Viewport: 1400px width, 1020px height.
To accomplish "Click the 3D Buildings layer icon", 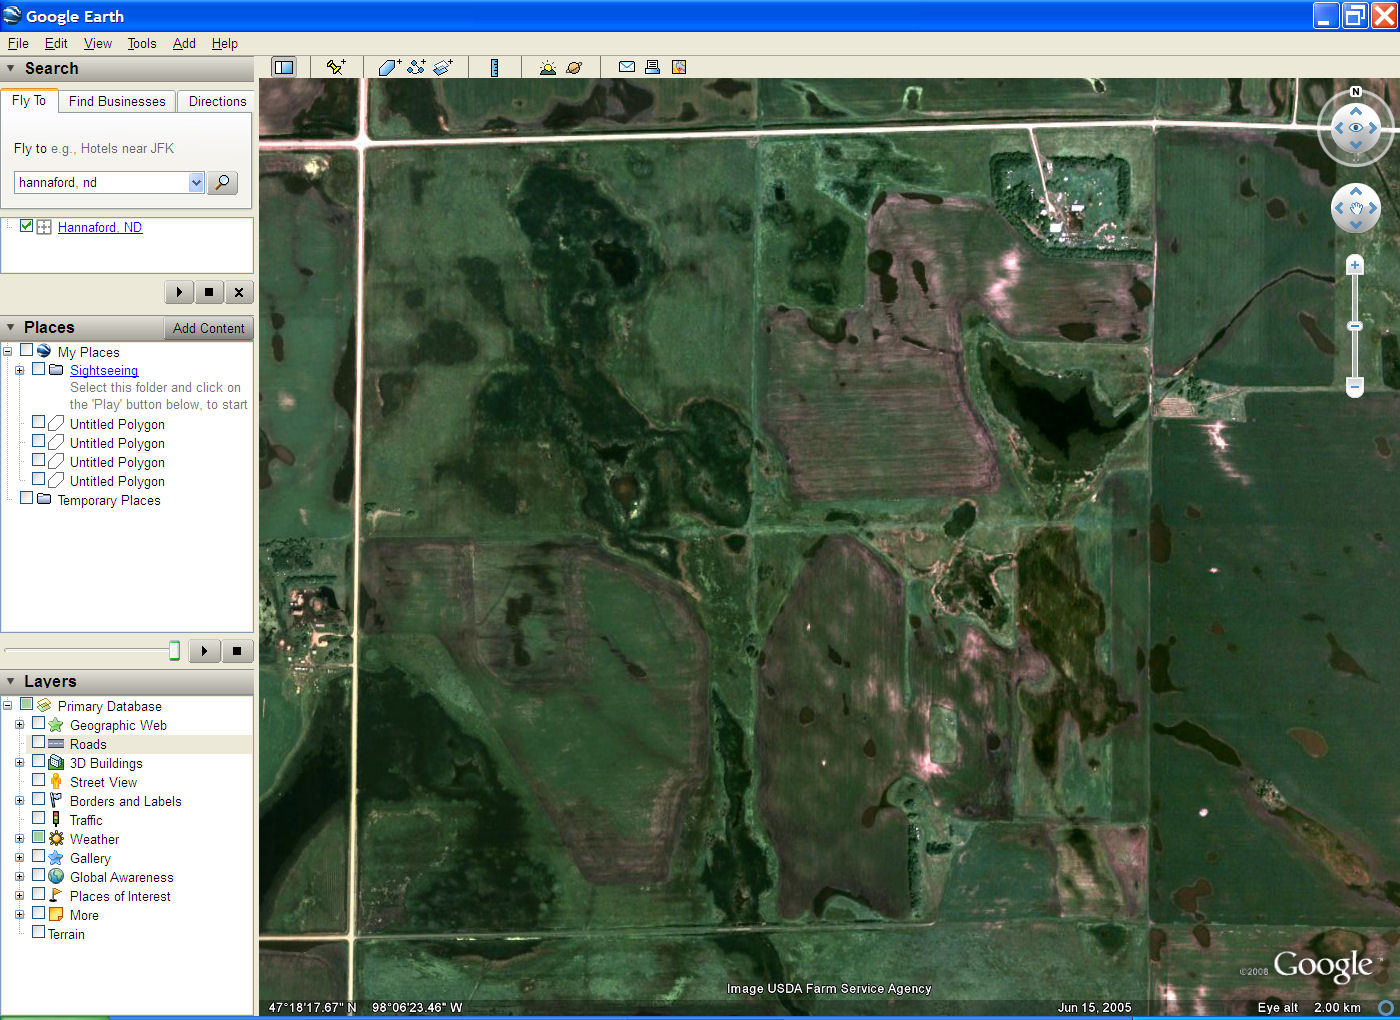I will pyautogui.click(x=56, y=762).
